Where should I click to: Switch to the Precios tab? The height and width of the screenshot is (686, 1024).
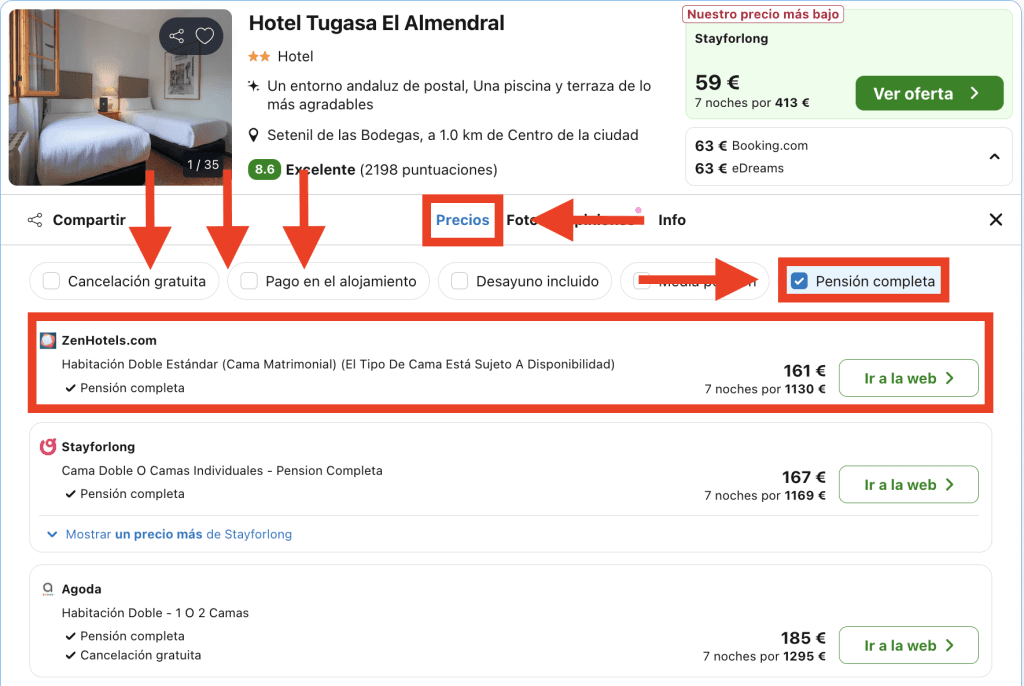[x=462, y=220]
